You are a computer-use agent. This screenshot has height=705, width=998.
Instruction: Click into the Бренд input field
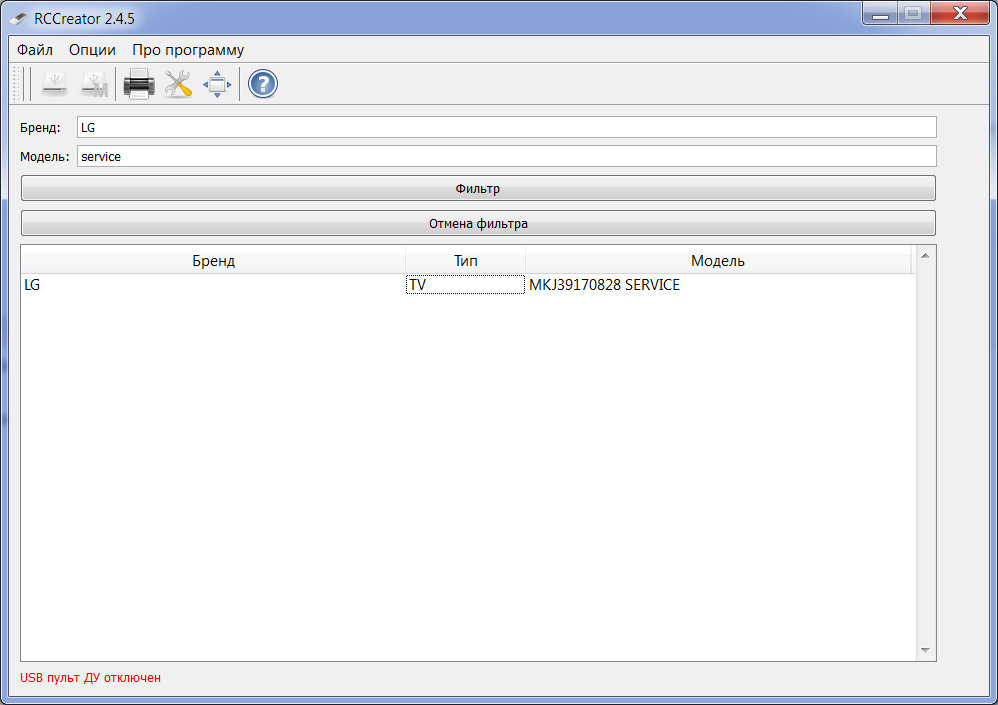click(506, 127)
